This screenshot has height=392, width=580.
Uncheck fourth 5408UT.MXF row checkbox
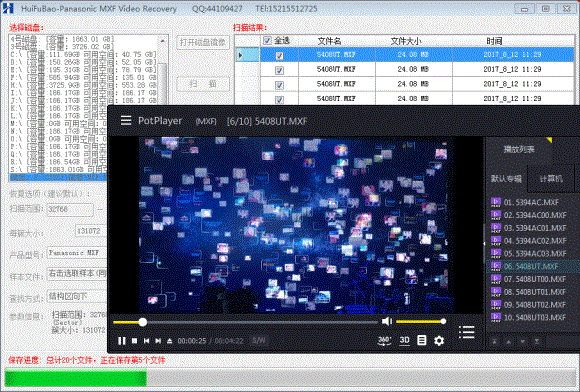coord(279,99)
